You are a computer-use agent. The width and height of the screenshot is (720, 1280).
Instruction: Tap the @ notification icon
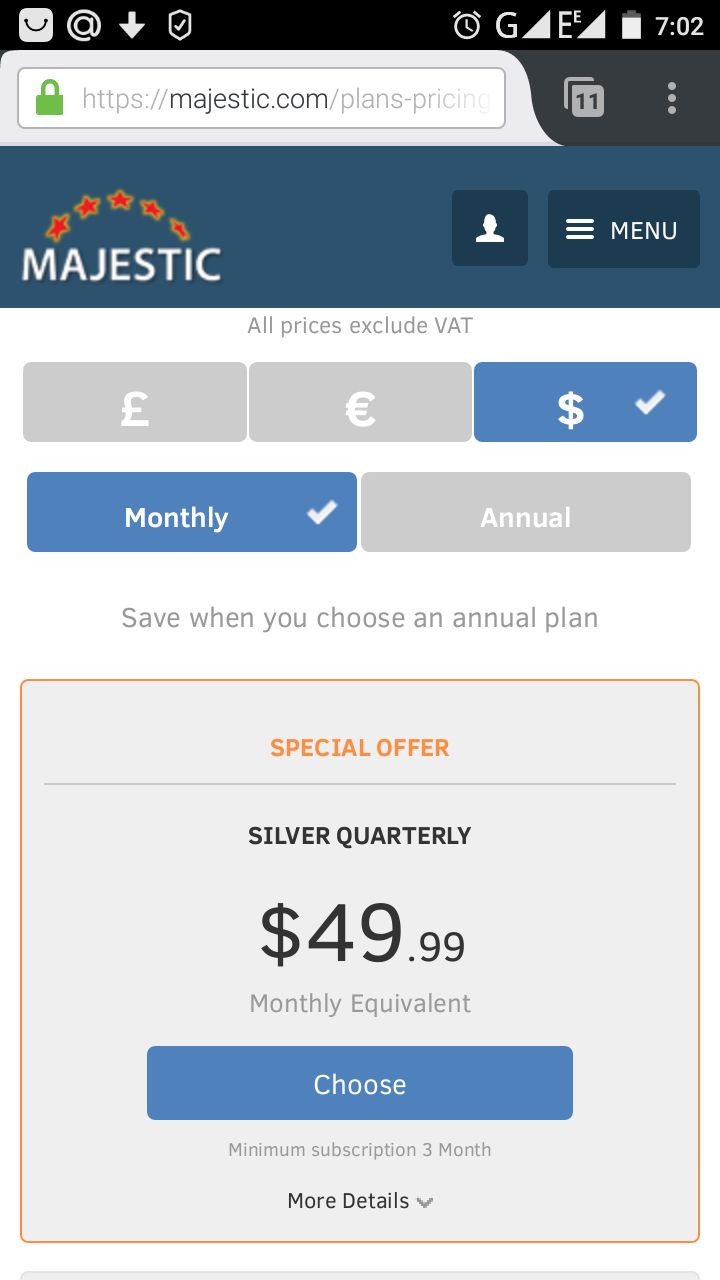tap(84, 25)
